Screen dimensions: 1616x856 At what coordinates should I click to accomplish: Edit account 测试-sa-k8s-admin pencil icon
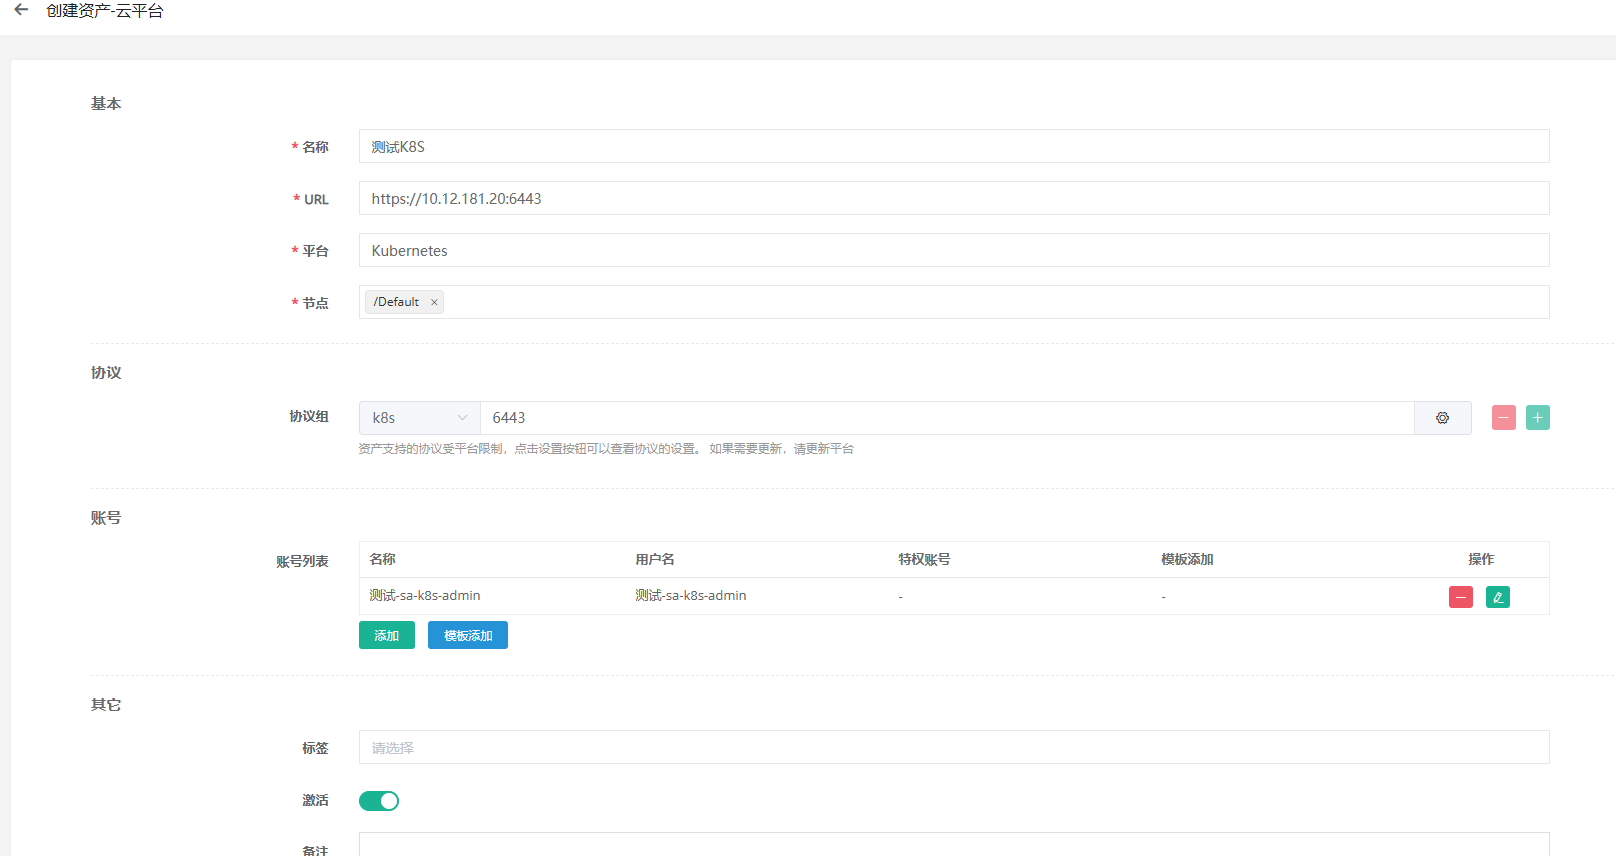[x=1497, y=597]
